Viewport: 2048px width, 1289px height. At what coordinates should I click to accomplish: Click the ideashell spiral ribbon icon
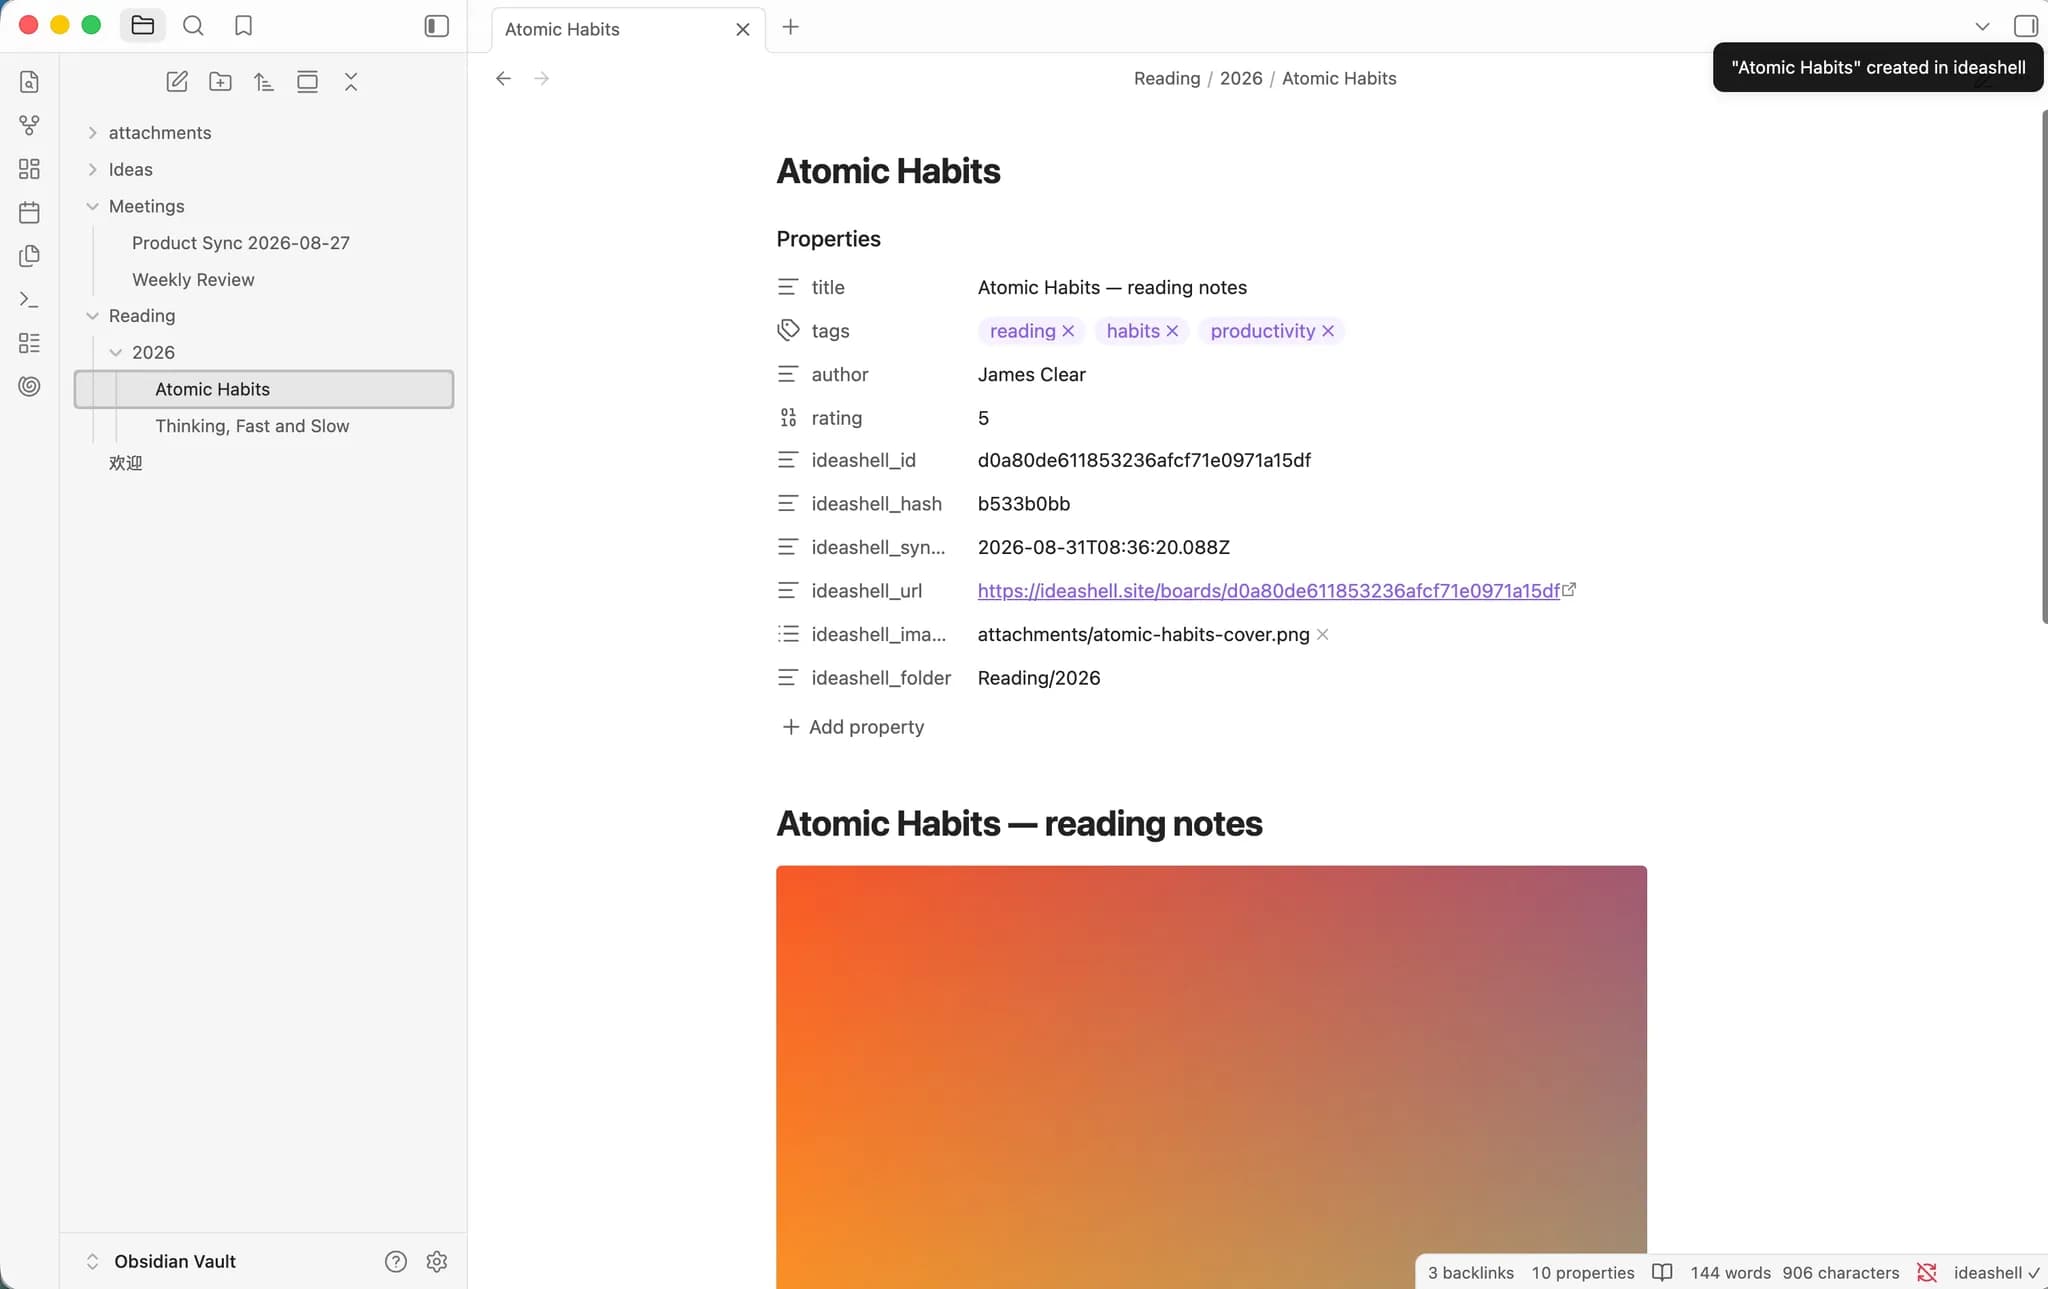click(29, 386)
